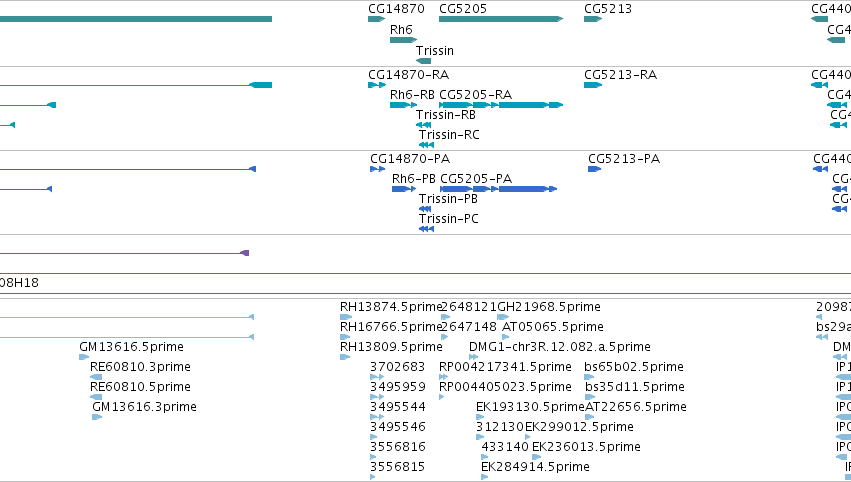Select the Rh6-PB protein glyph
Image resolution: width=851 pixels, height=482 pixels.
(x=404, y=189)
